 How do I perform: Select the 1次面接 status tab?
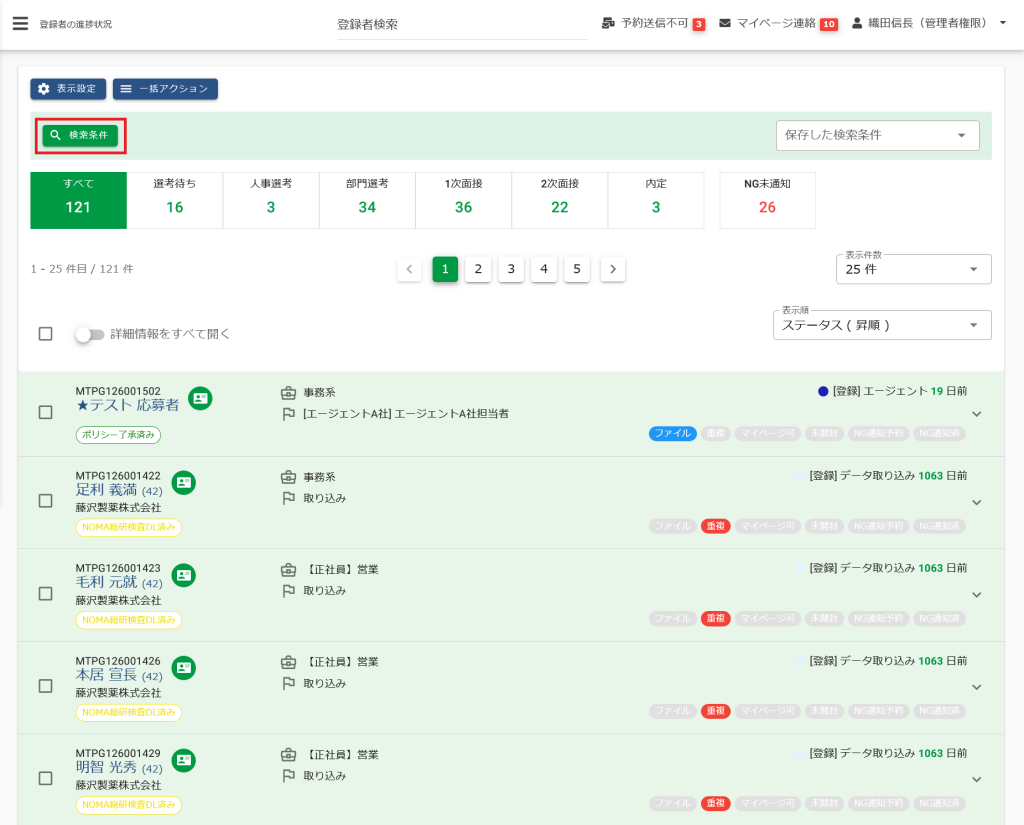click(x=463, y=199)
